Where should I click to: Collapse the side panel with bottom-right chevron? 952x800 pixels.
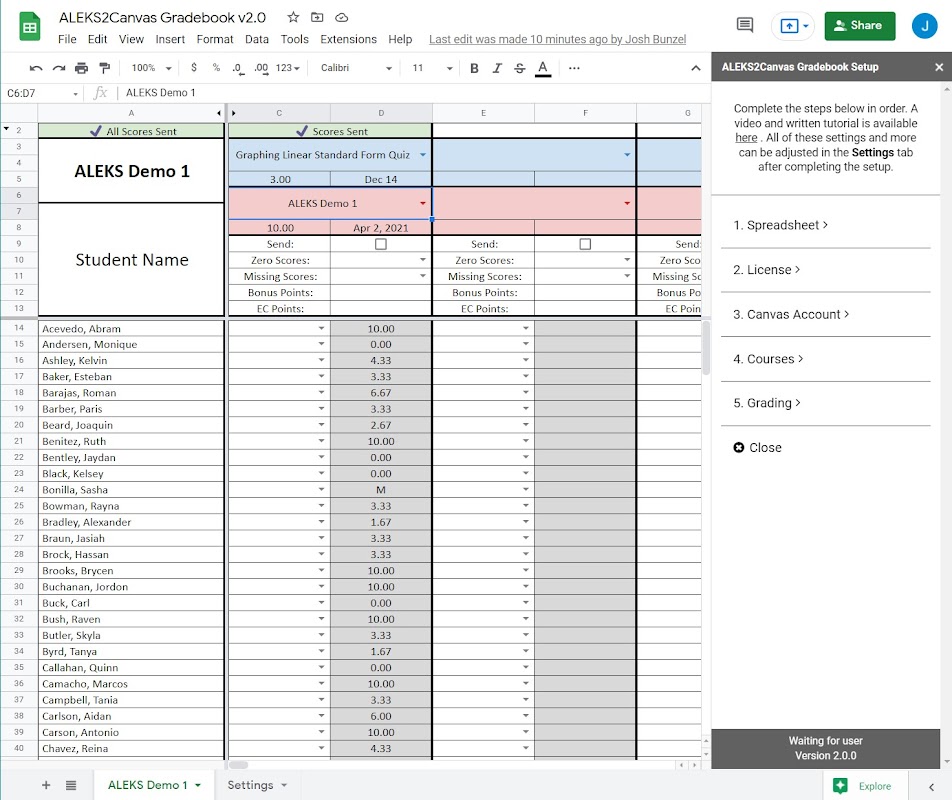pyautogui.click(x=931, y=787)
